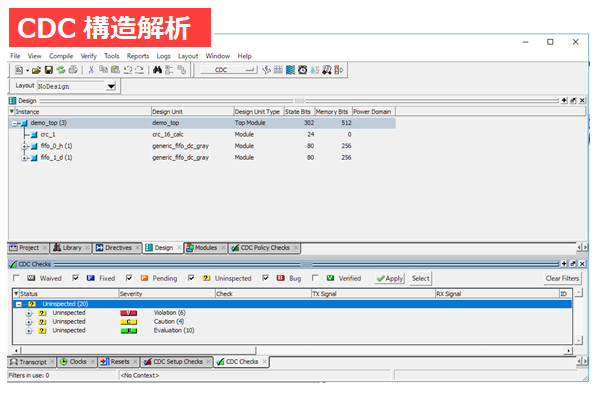Open Find with the binoculars icon

[158, 70]
